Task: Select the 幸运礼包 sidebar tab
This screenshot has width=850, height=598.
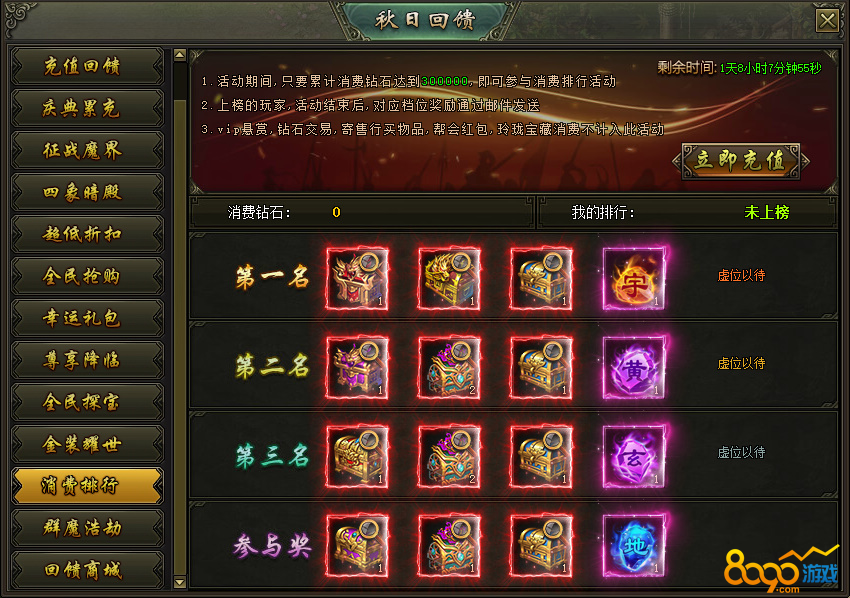Action: pyautogui.click(x=87, y=318)
